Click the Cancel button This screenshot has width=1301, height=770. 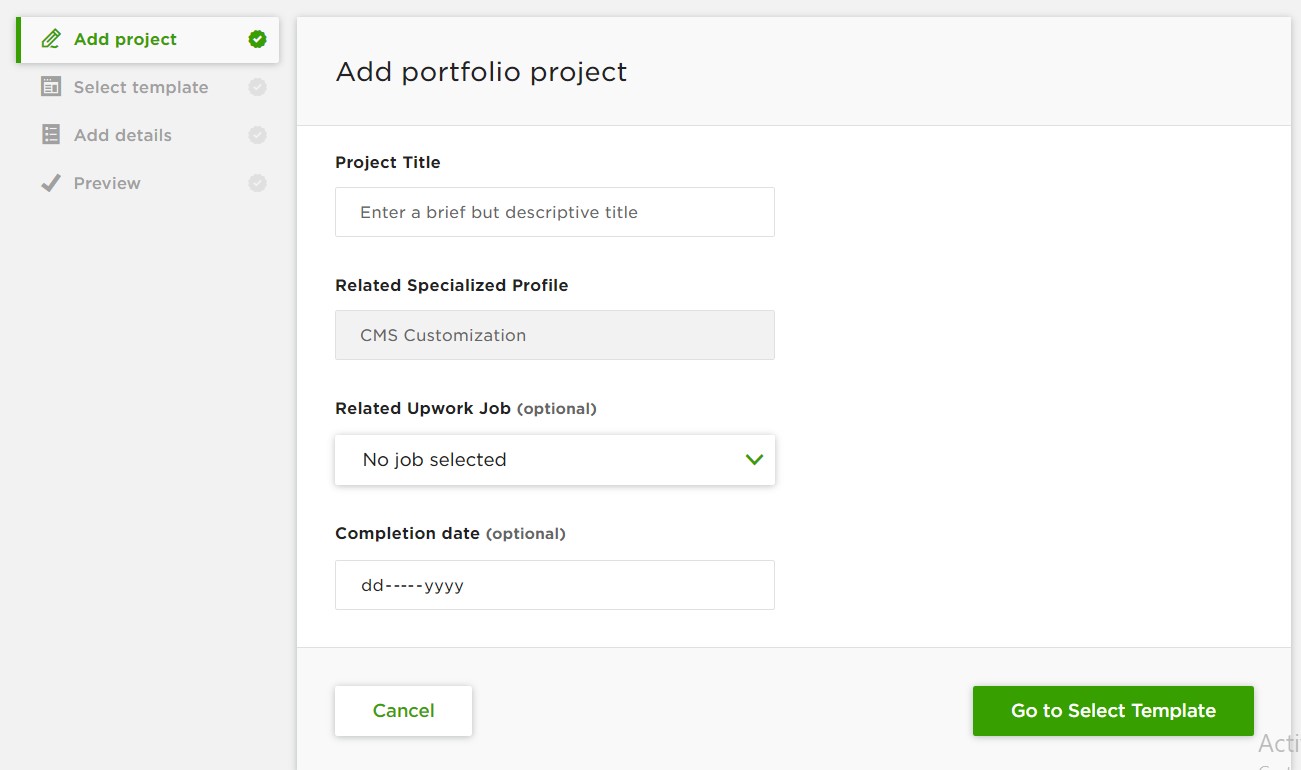pyautogui.click(x=403, y=710)
